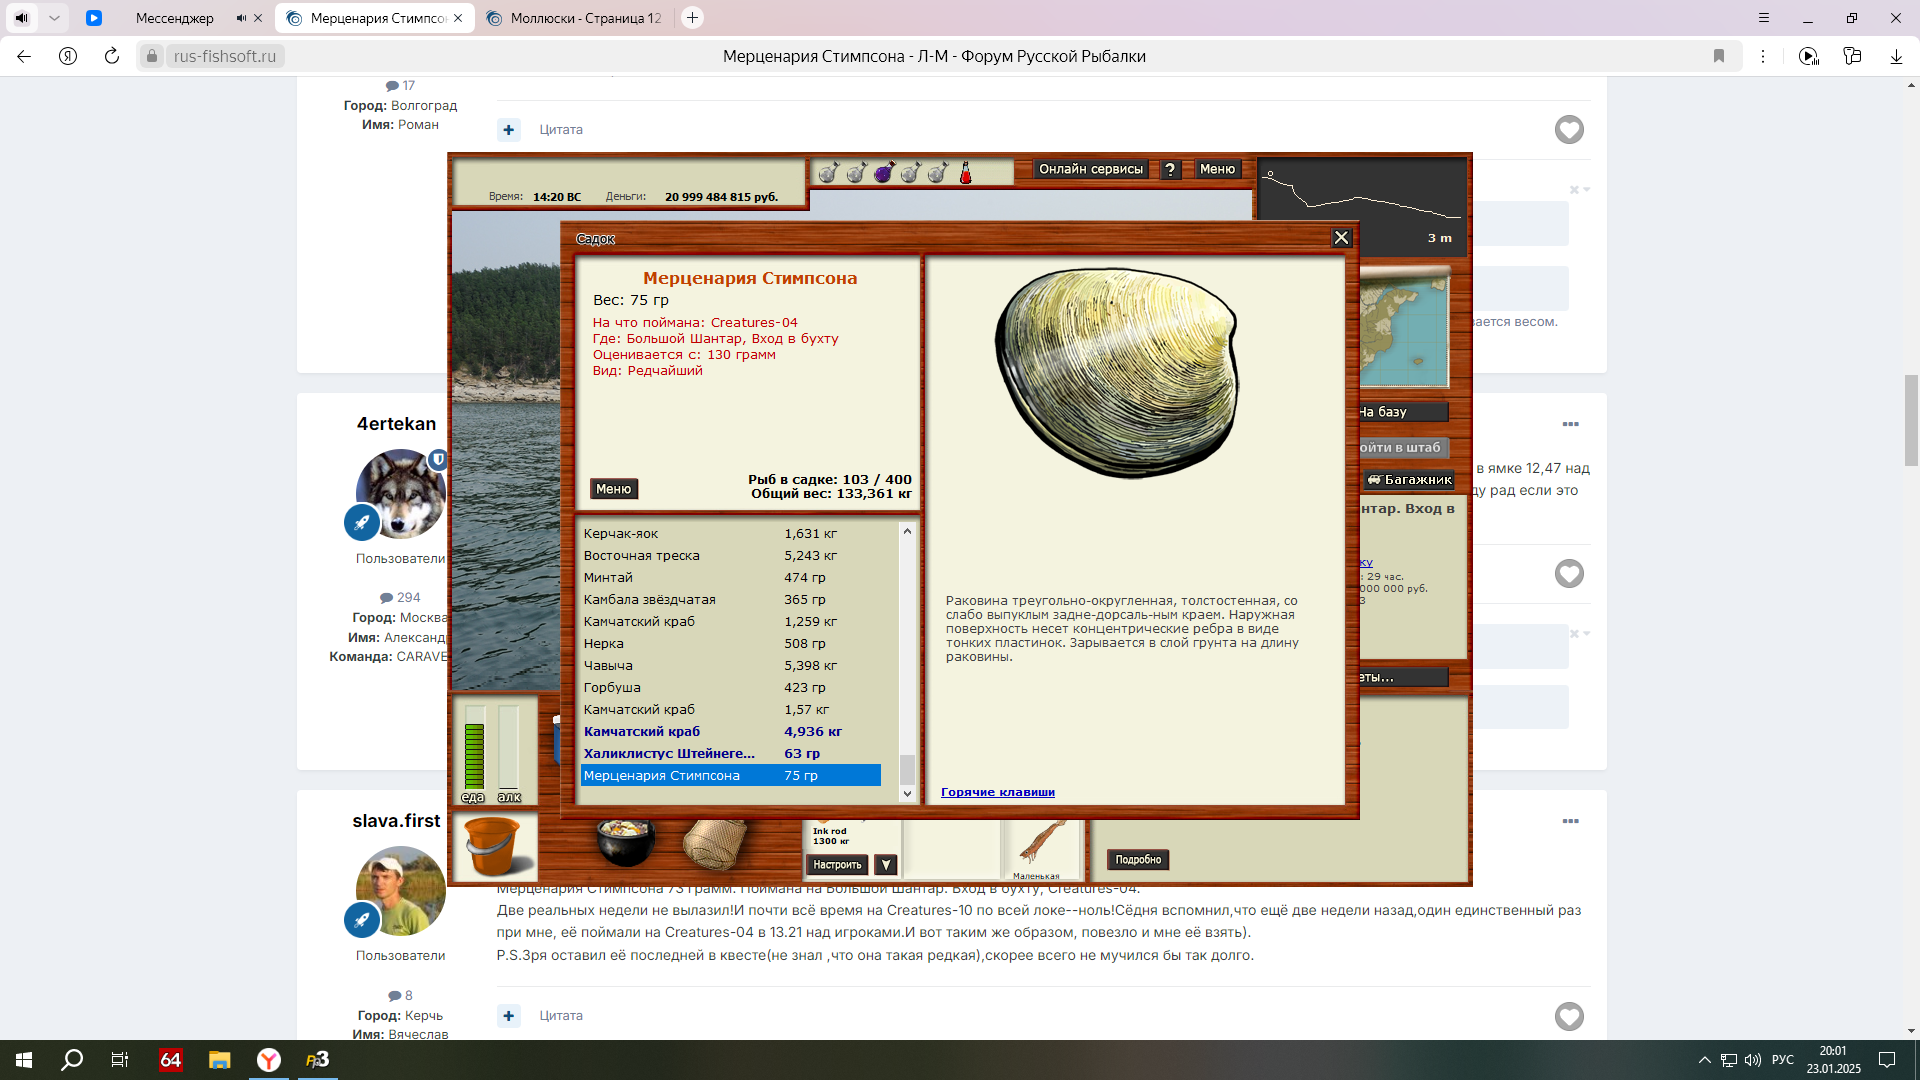Open 4ertekan post options ellipsis
1920x1080 pixels.
(x=1570, y=424)
